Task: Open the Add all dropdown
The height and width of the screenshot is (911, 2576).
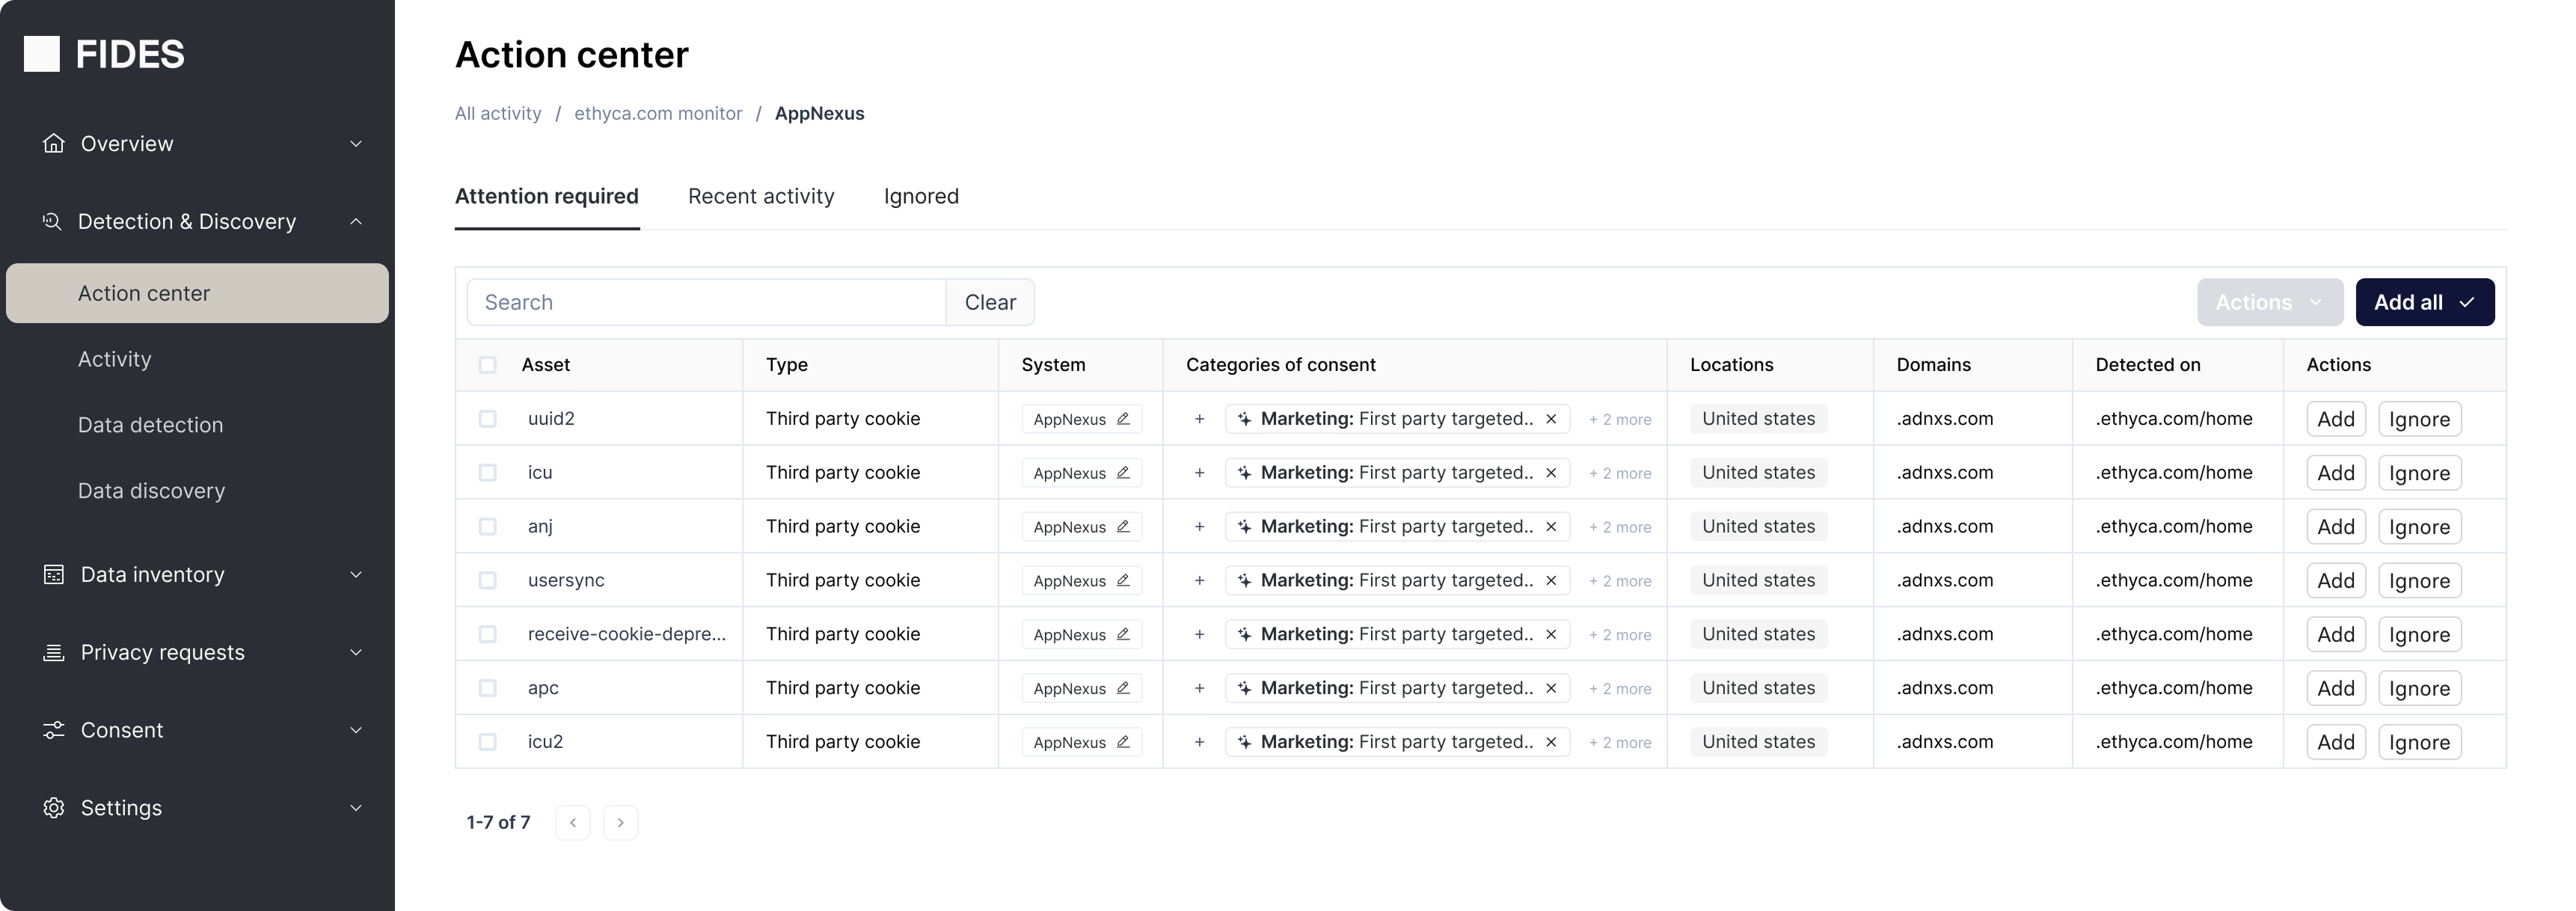Action: click(2425, 302)
